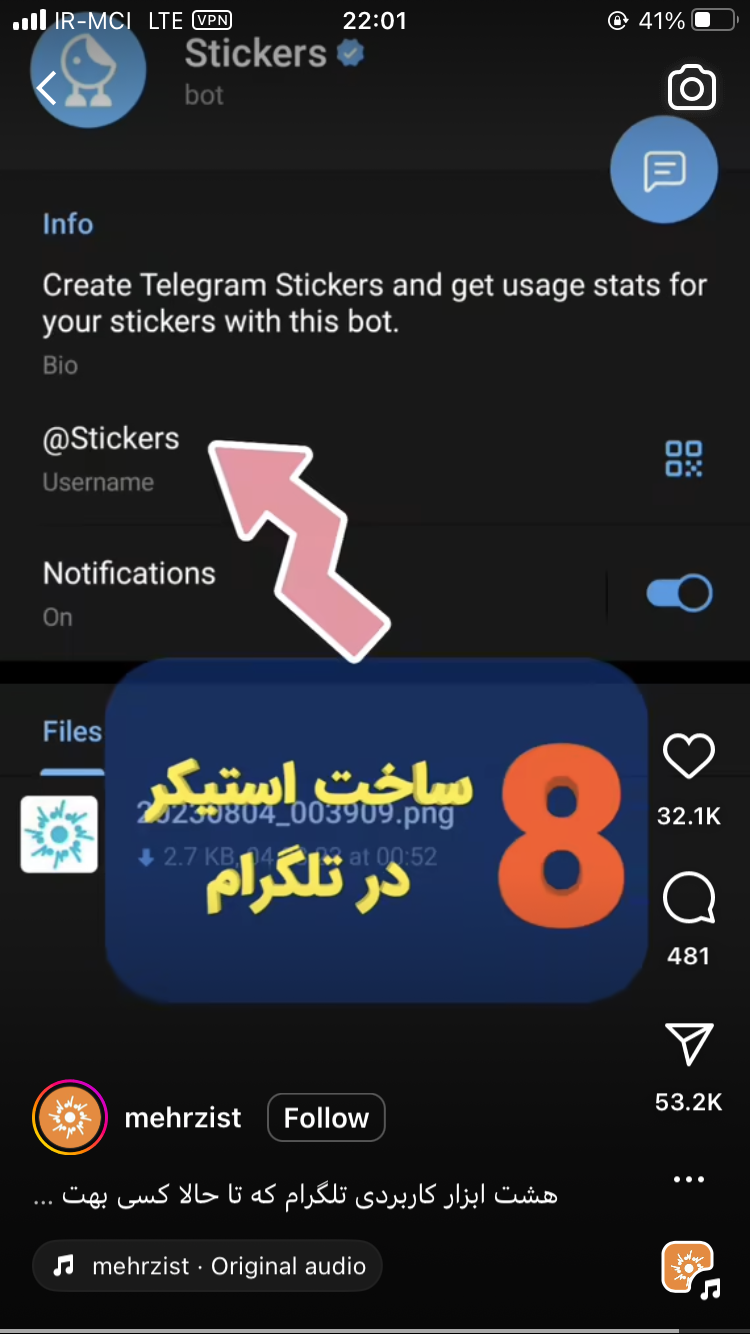Viewport: 750px width, 1334px height.
Task: Expand the truncated Persian caption text
Action: (x=295, y=1194)
